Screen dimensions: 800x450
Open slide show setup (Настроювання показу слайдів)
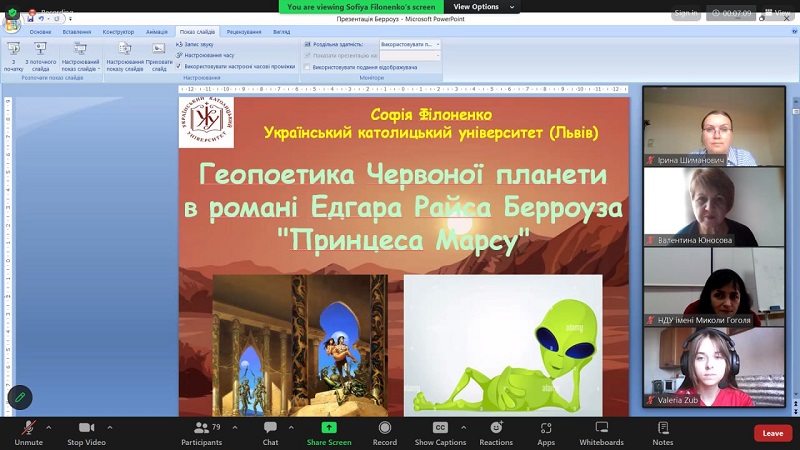pos(125,56)
